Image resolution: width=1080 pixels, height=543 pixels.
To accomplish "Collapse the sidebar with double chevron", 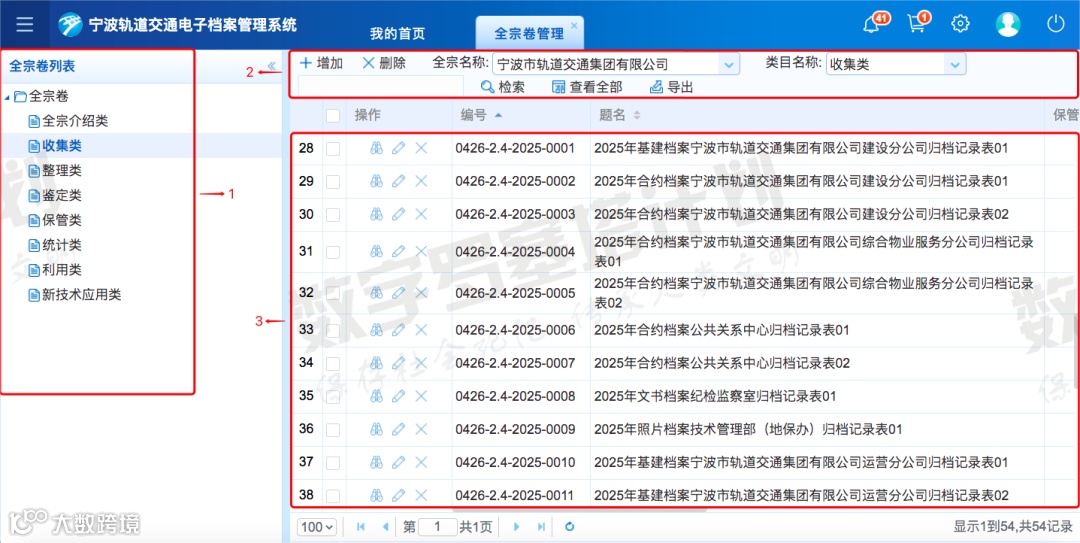I will tap(271, 66).
